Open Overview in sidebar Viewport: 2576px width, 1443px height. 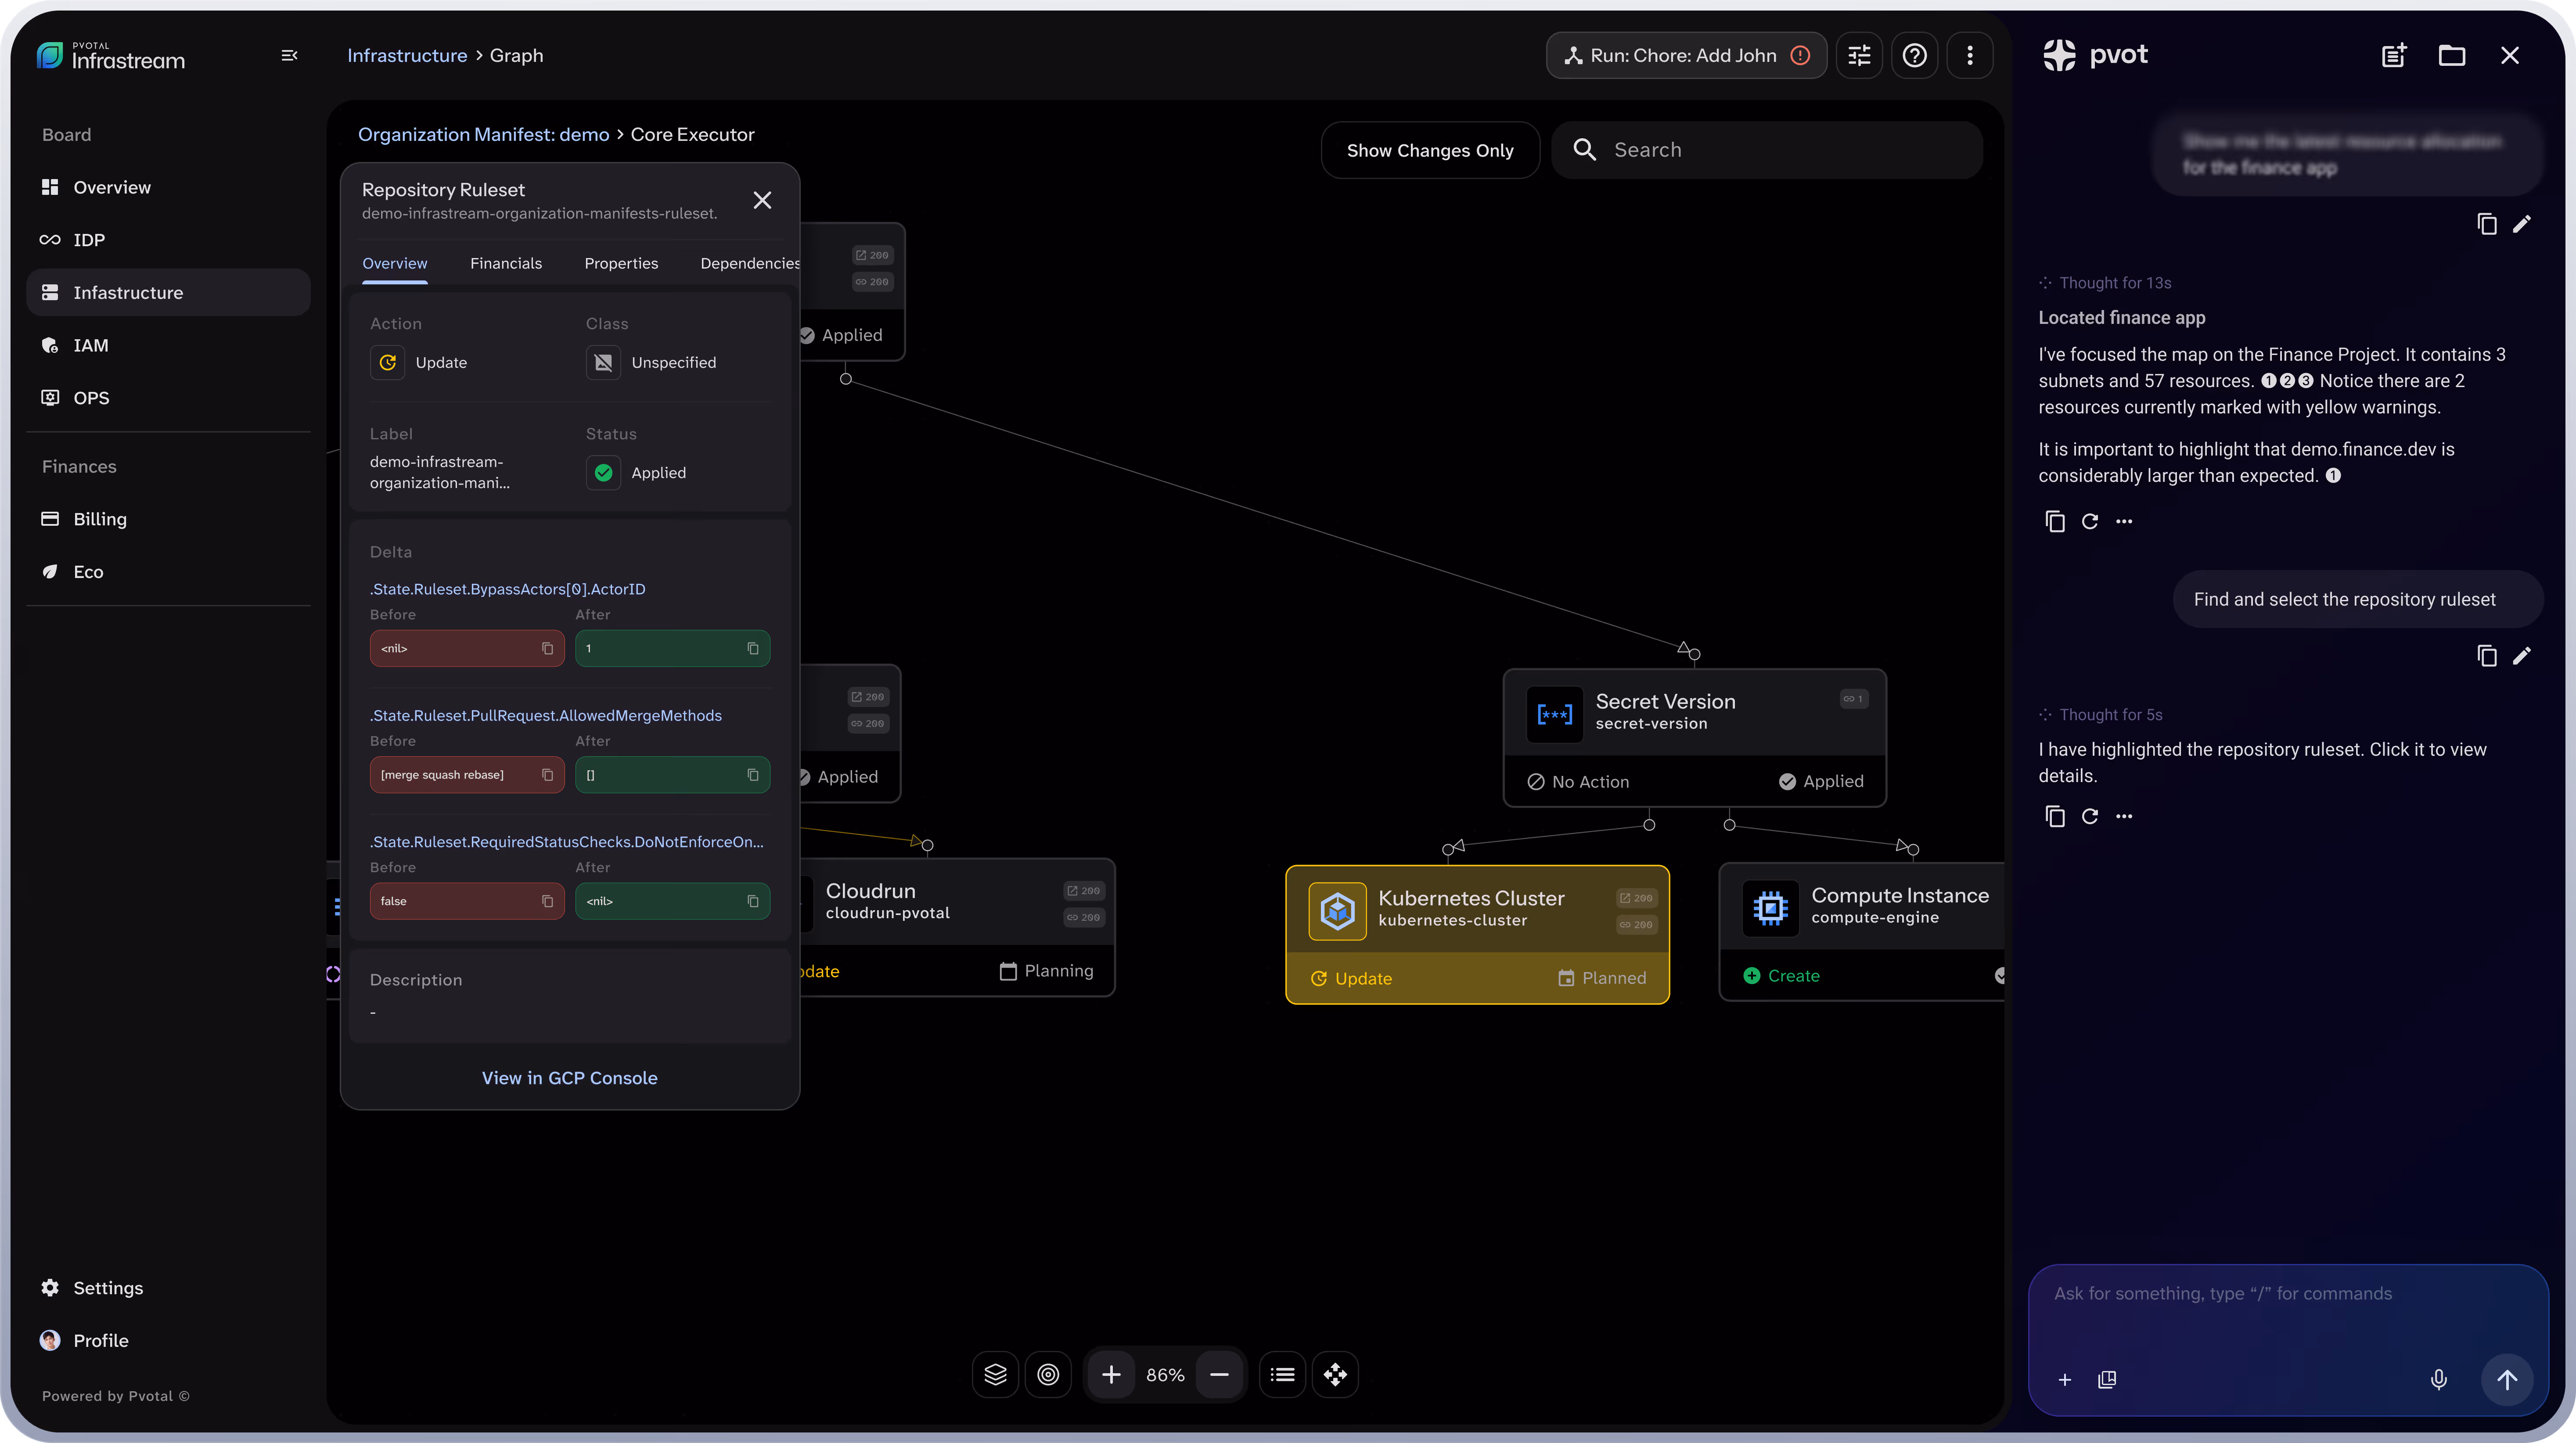coord(168,187)
